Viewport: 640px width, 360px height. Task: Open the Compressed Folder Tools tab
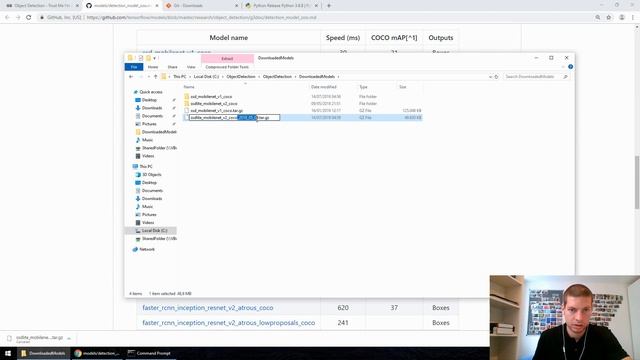point(227,67)
